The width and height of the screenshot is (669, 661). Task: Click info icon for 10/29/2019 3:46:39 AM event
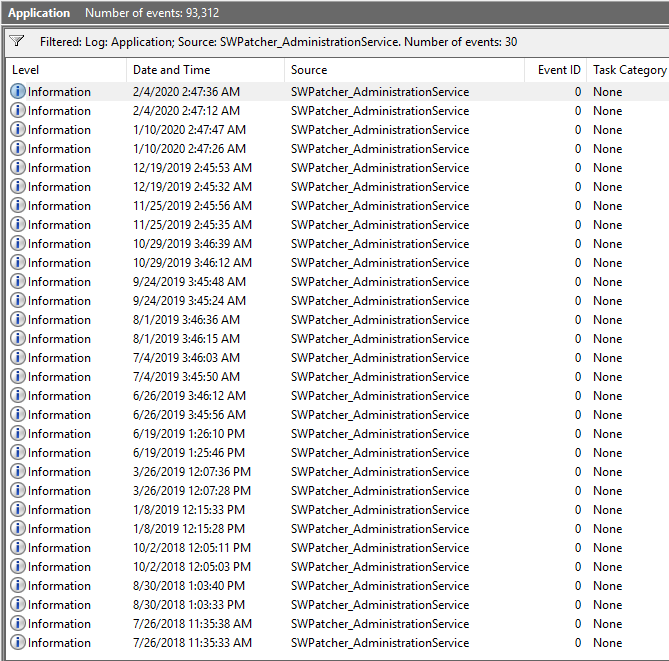click(17, 243)
